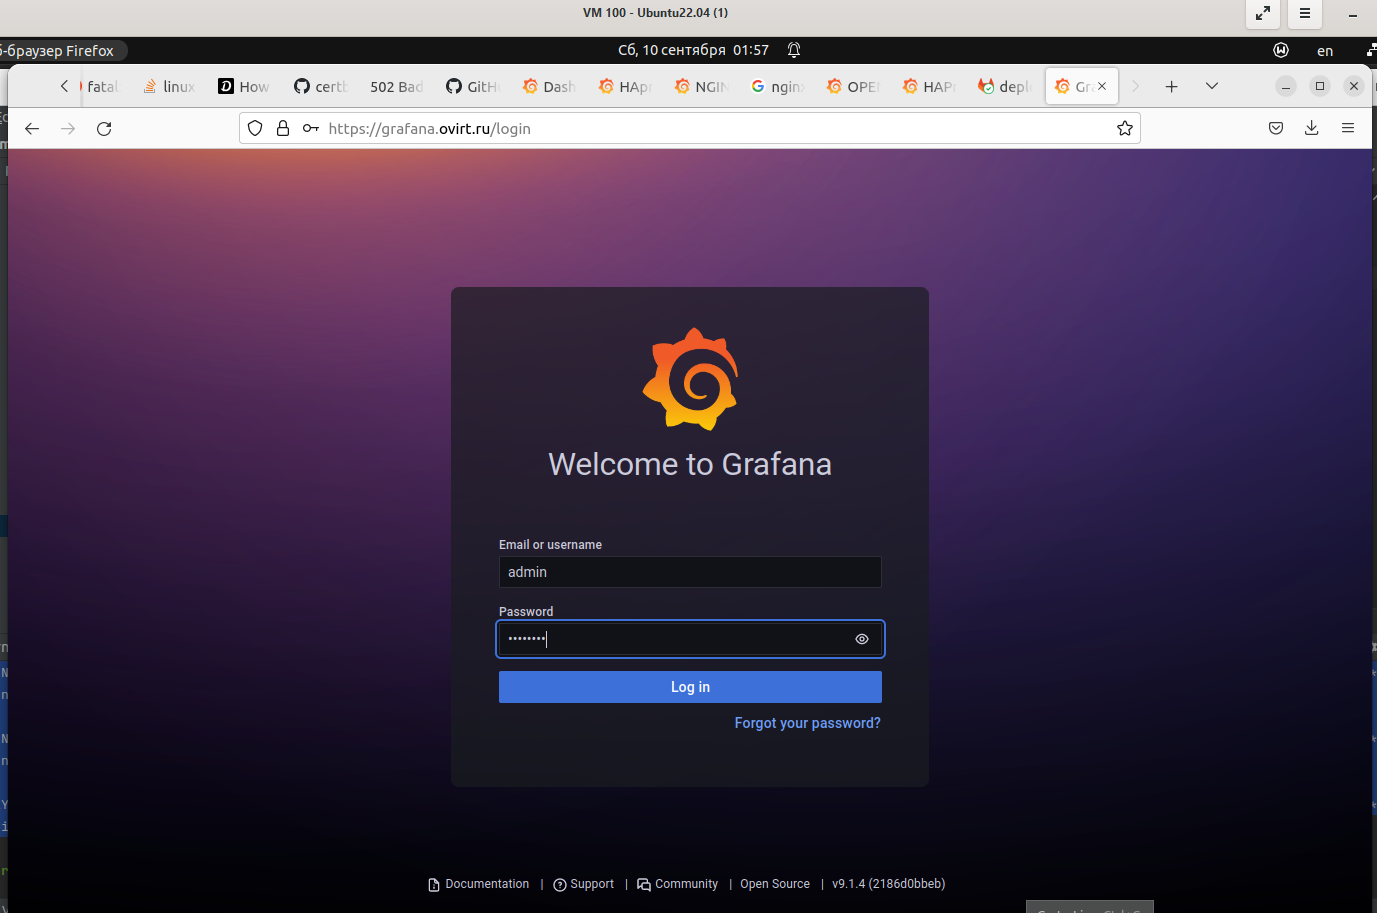Switch to the 'Dash' tab

pyautogui.click(x=548, y=87)
